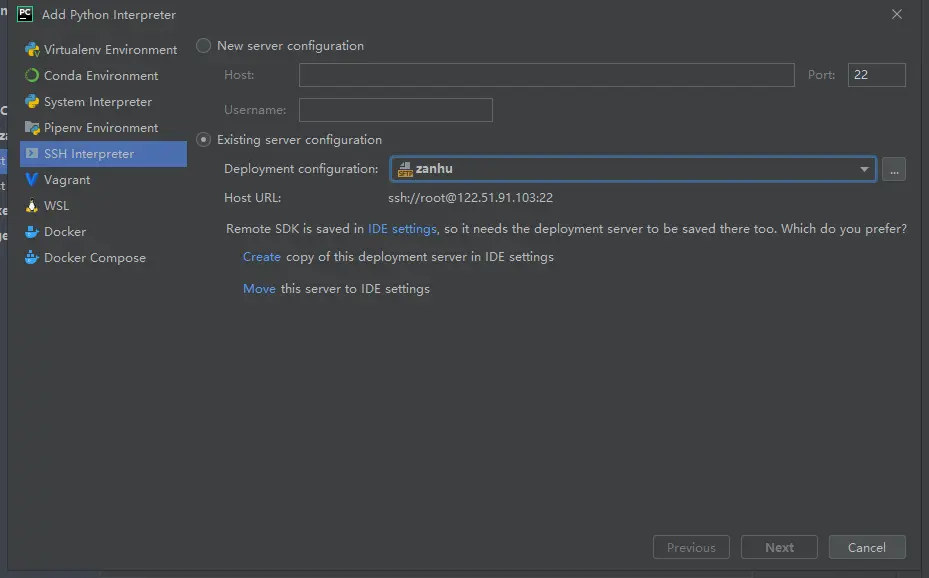Switch to Vagrant interpreter type
This screenshot has height=578, width=929.
click(x=103, y=179)
